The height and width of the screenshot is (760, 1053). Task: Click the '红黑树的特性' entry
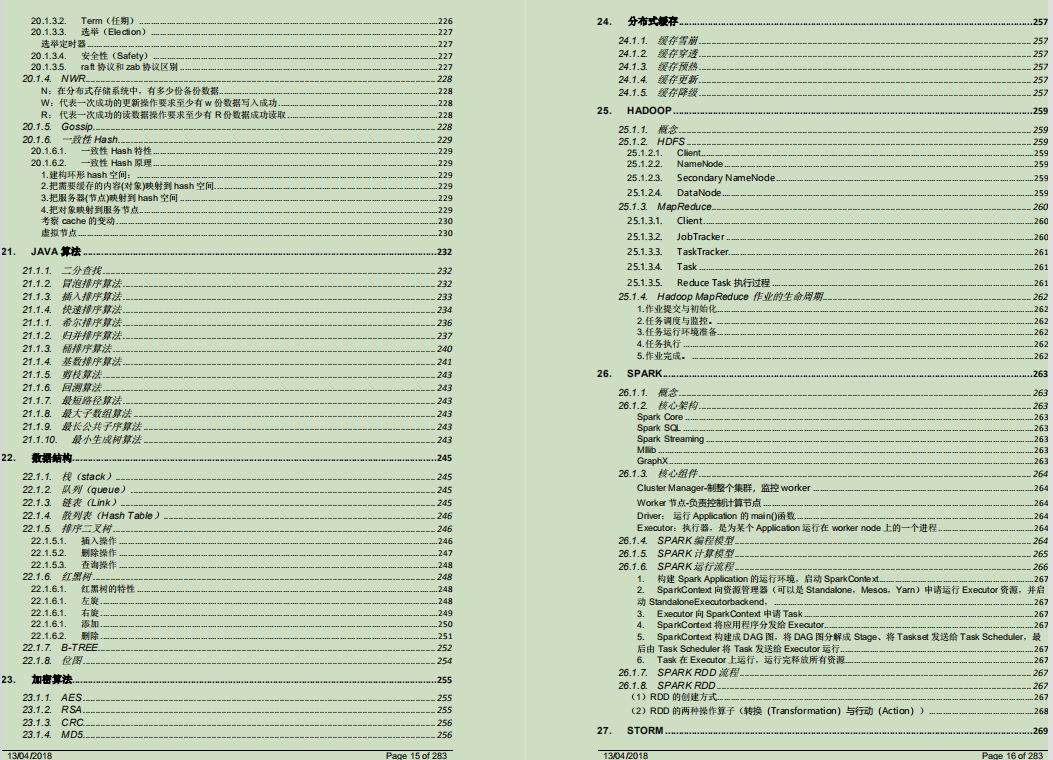pyautogui.click(x=242, y=589)
